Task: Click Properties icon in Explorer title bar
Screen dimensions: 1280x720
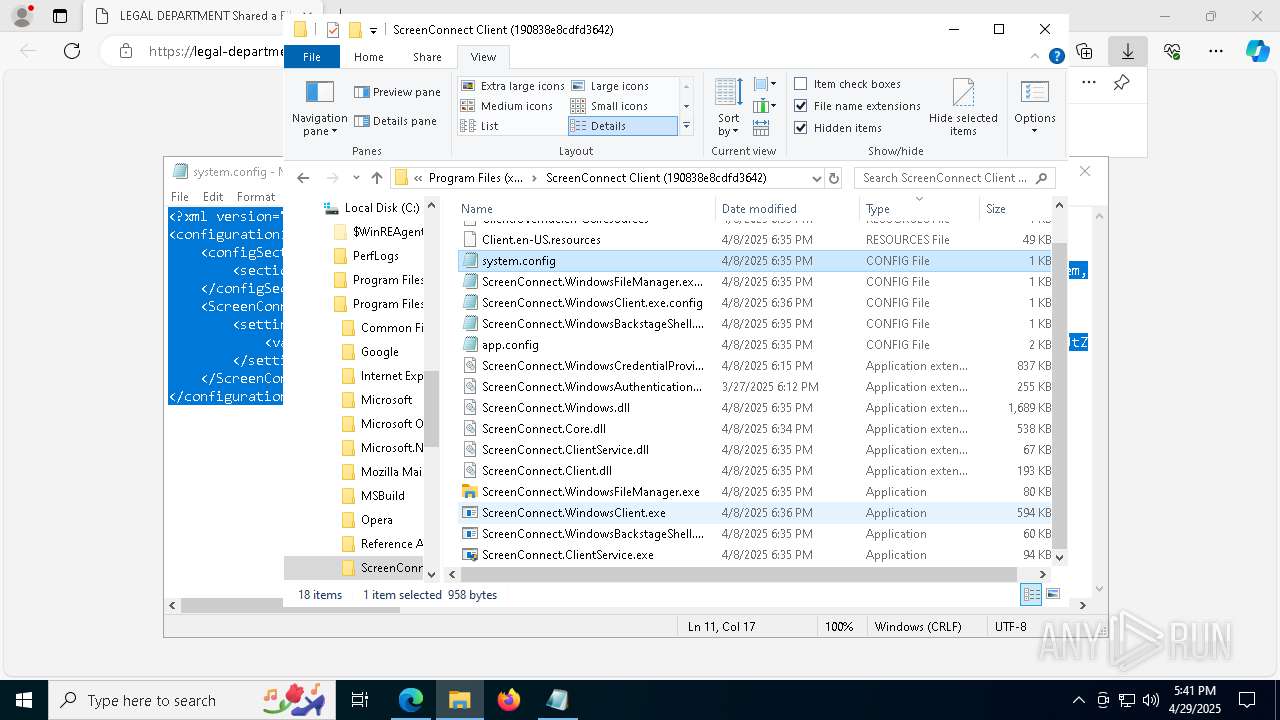Action: pos(333,30)
